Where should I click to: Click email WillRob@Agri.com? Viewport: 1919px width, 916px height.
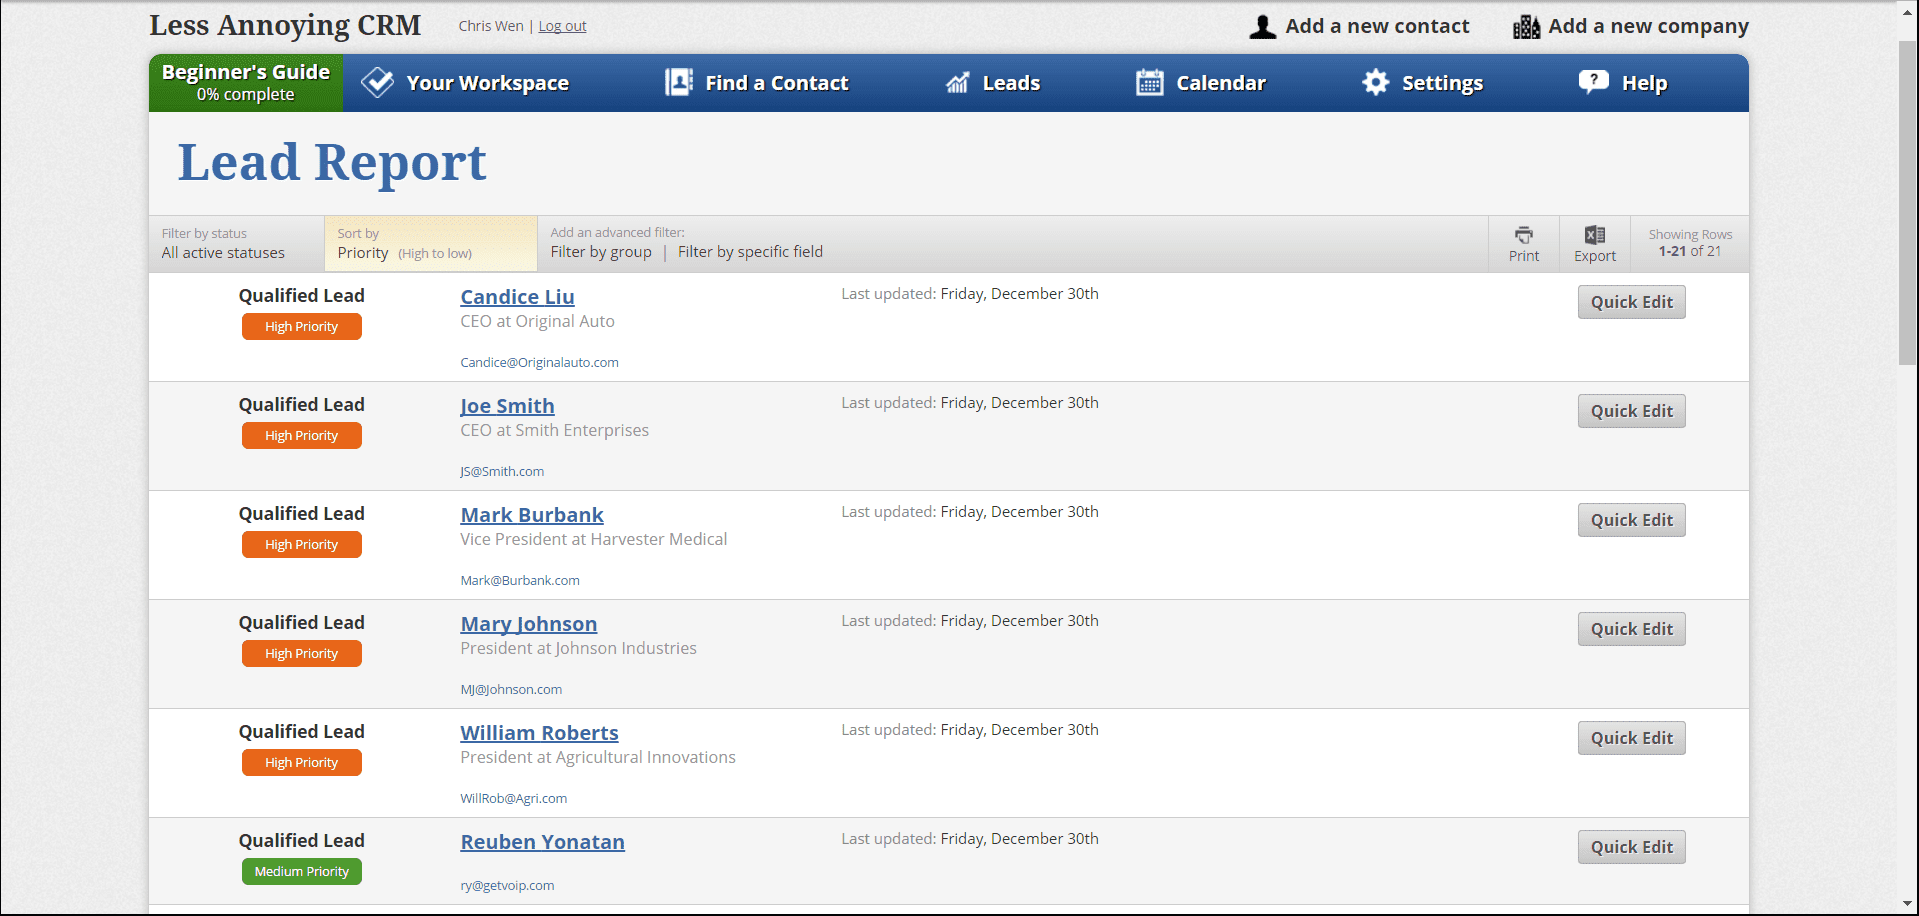point(513,799)
